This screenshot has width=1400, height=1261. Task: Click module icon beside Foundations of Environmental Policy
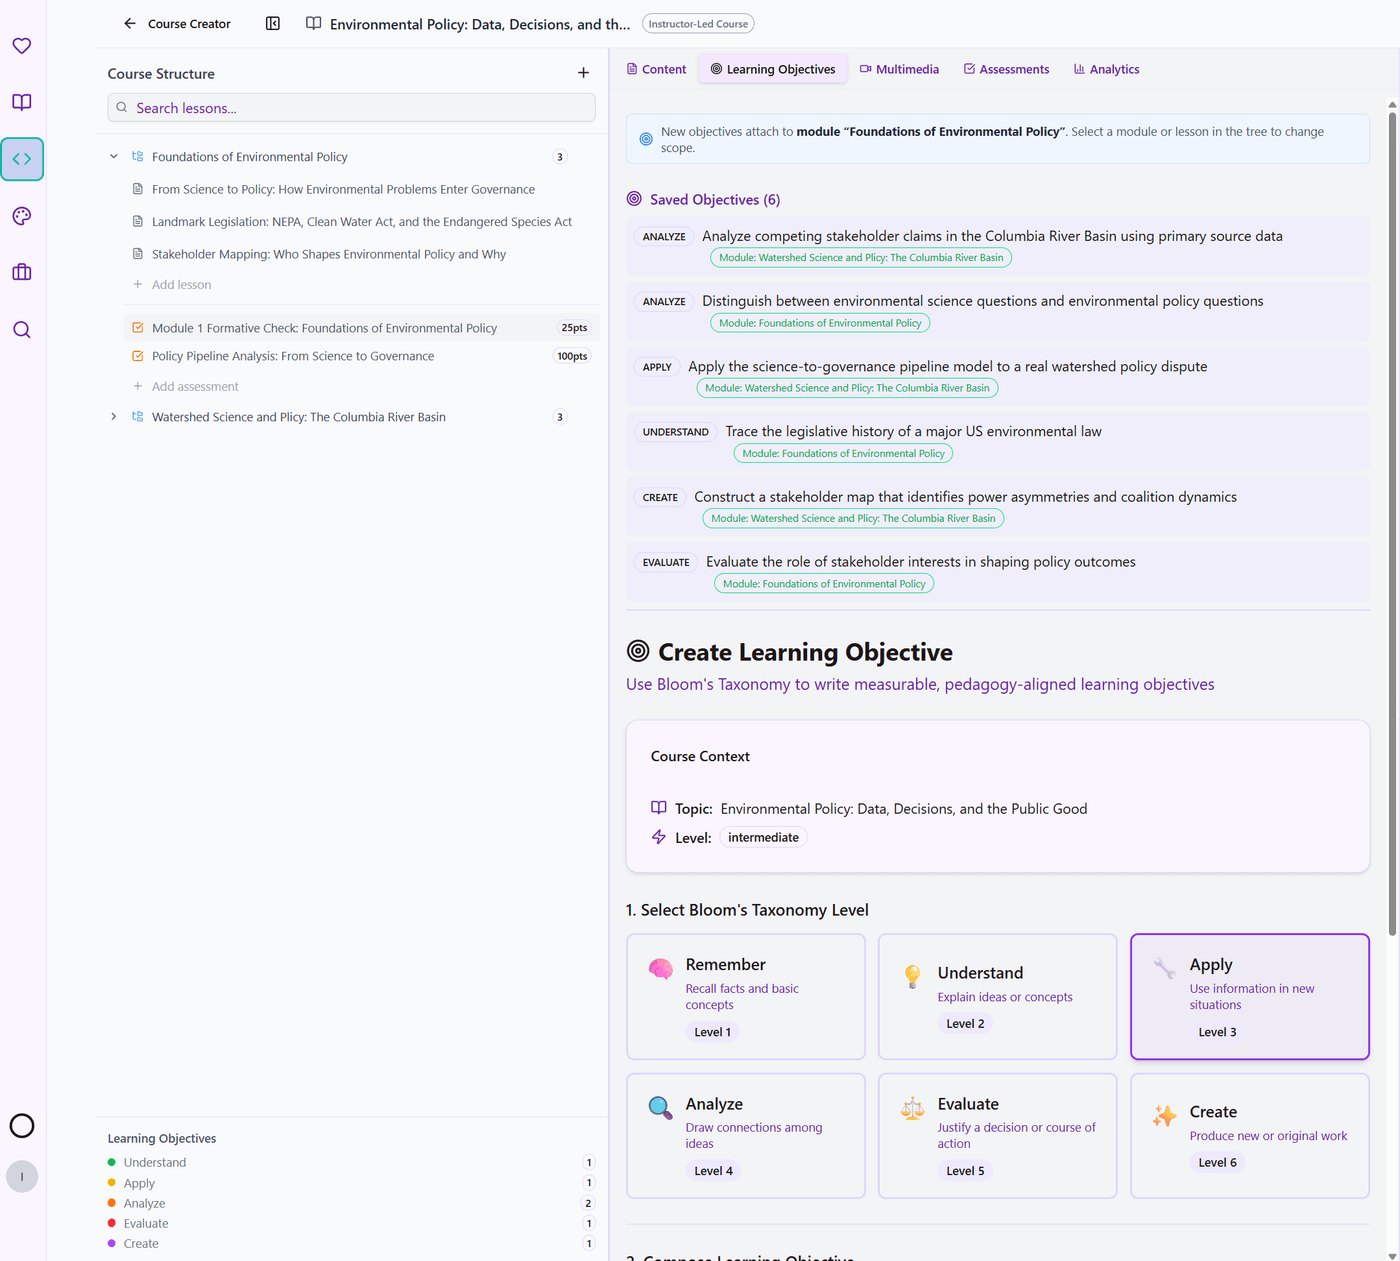(x=138, y=157)
